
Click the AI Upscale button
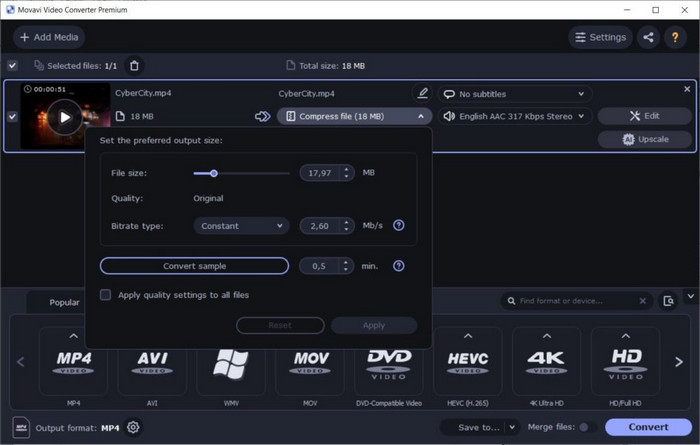pos(645,139)
